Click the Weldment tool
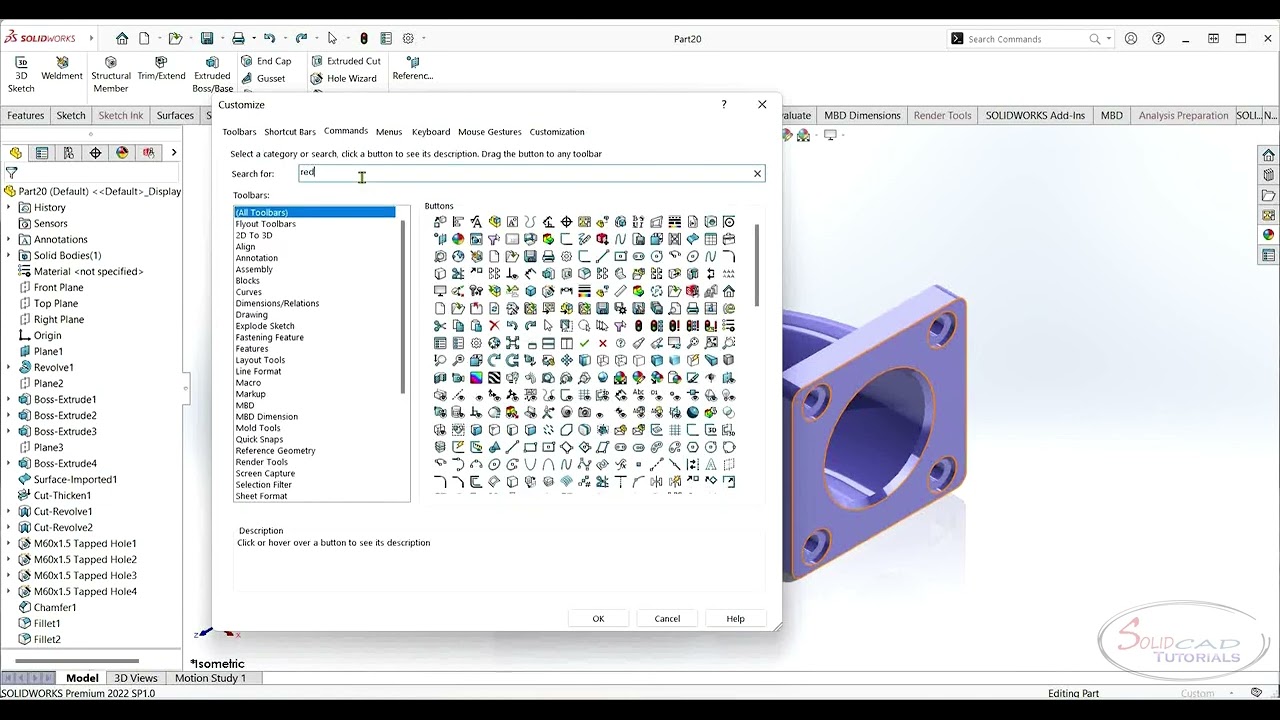 click(x=62, y=69)
